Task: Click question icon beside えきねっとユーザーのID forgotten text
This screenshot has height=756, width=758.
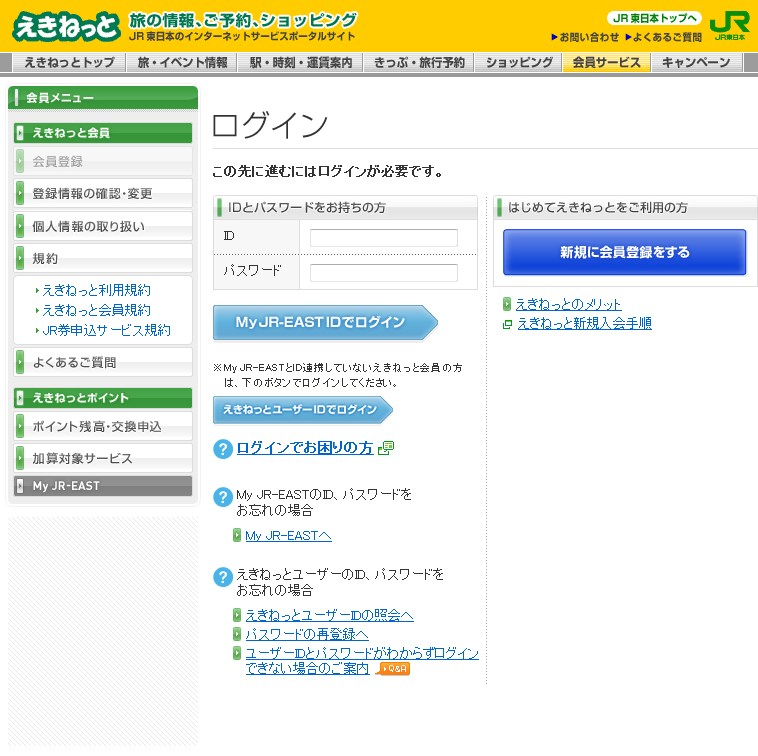Action: (223, 577)
